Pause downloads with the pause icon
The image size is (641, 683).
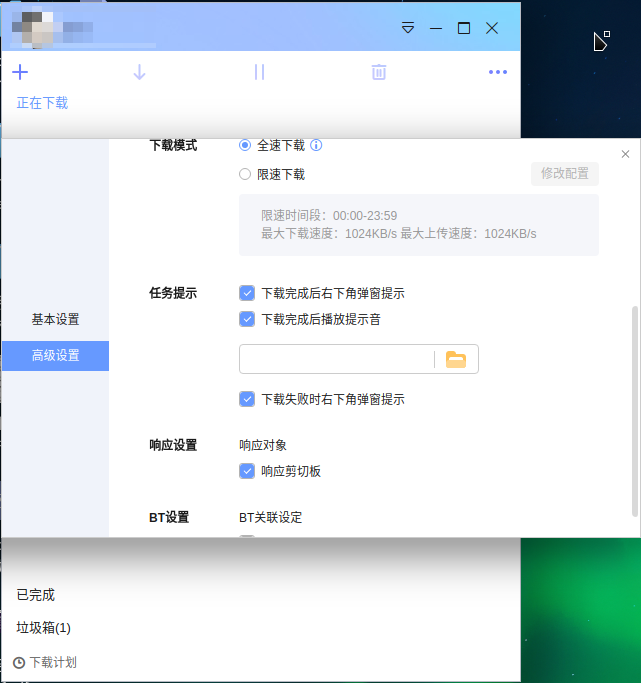point(259,72)
